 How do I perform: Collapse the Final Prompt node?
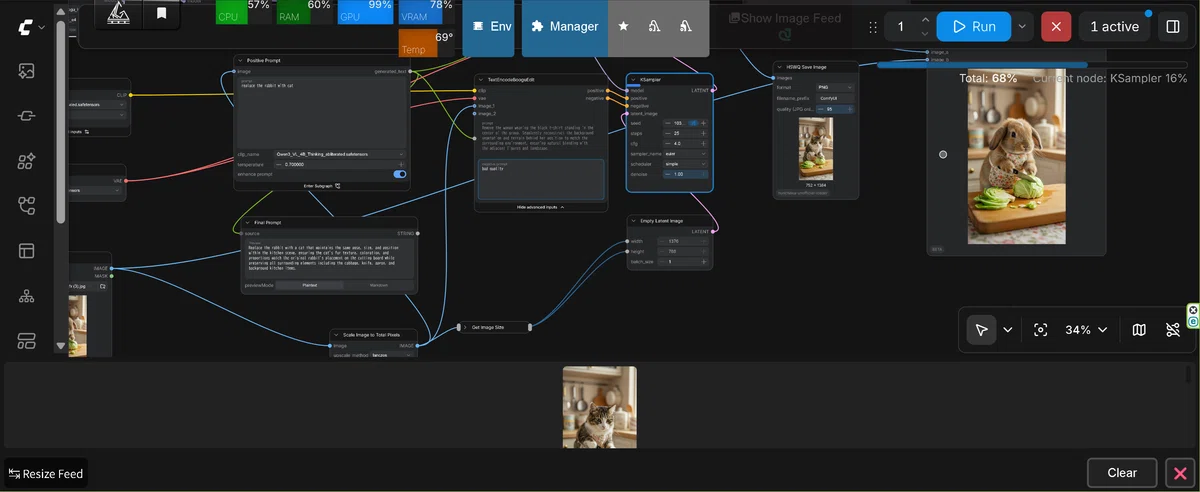coord(247,222)
